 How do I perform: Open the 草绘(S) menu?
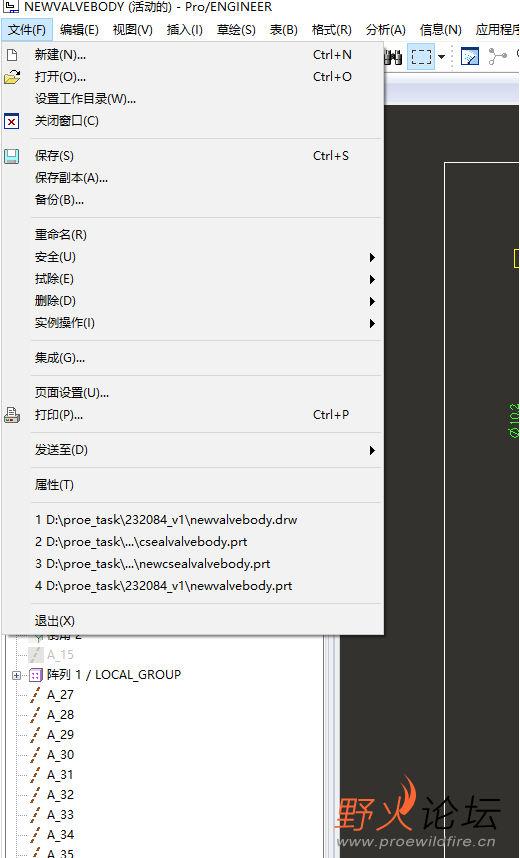(236, 30)
